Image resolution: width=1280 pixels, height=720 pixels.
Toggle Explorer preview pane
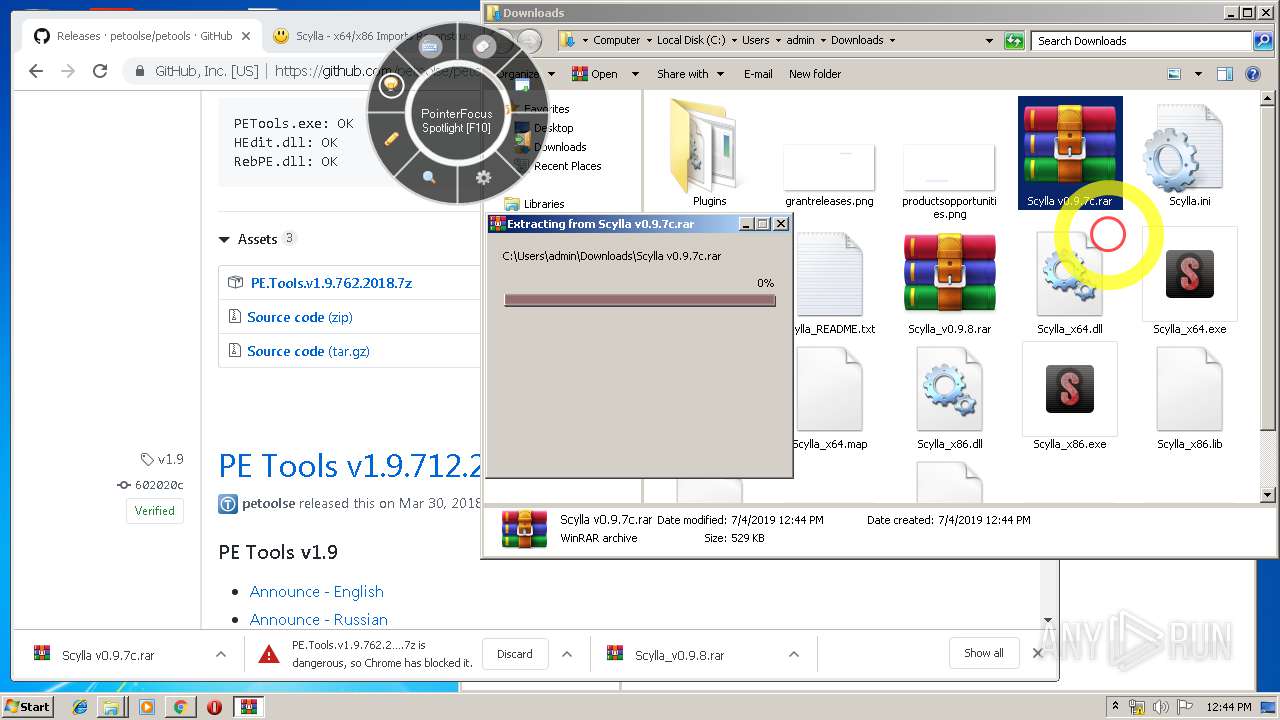tap(1225, 74)
